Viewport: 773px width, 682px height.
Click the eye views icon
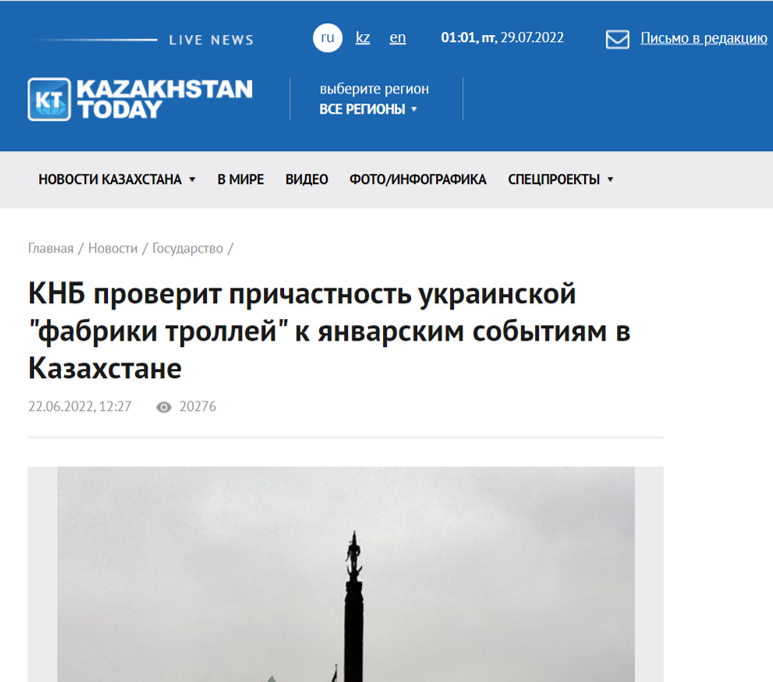click(164, 407)
